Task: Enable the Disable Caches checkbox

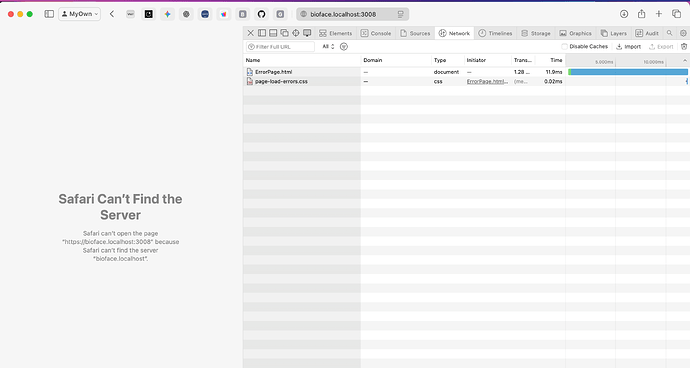Action: click(x=564, y=47)
